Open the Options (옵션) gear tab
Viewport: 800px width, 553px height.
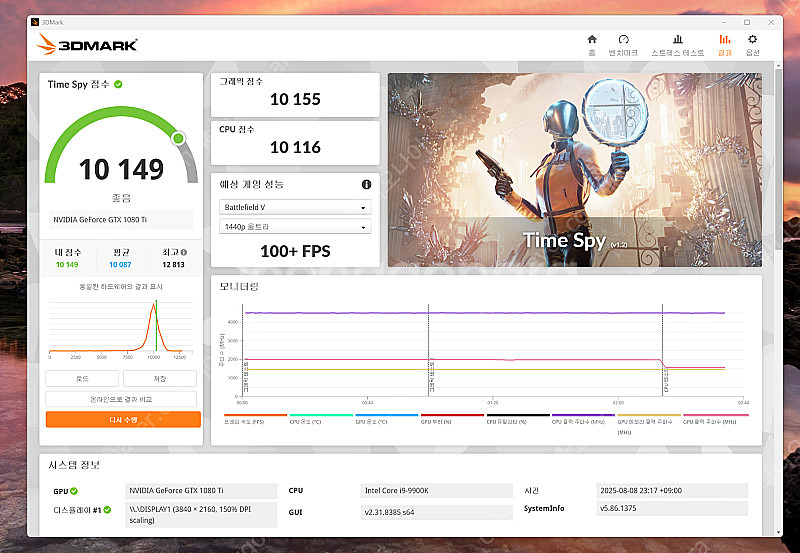point(753,45)
